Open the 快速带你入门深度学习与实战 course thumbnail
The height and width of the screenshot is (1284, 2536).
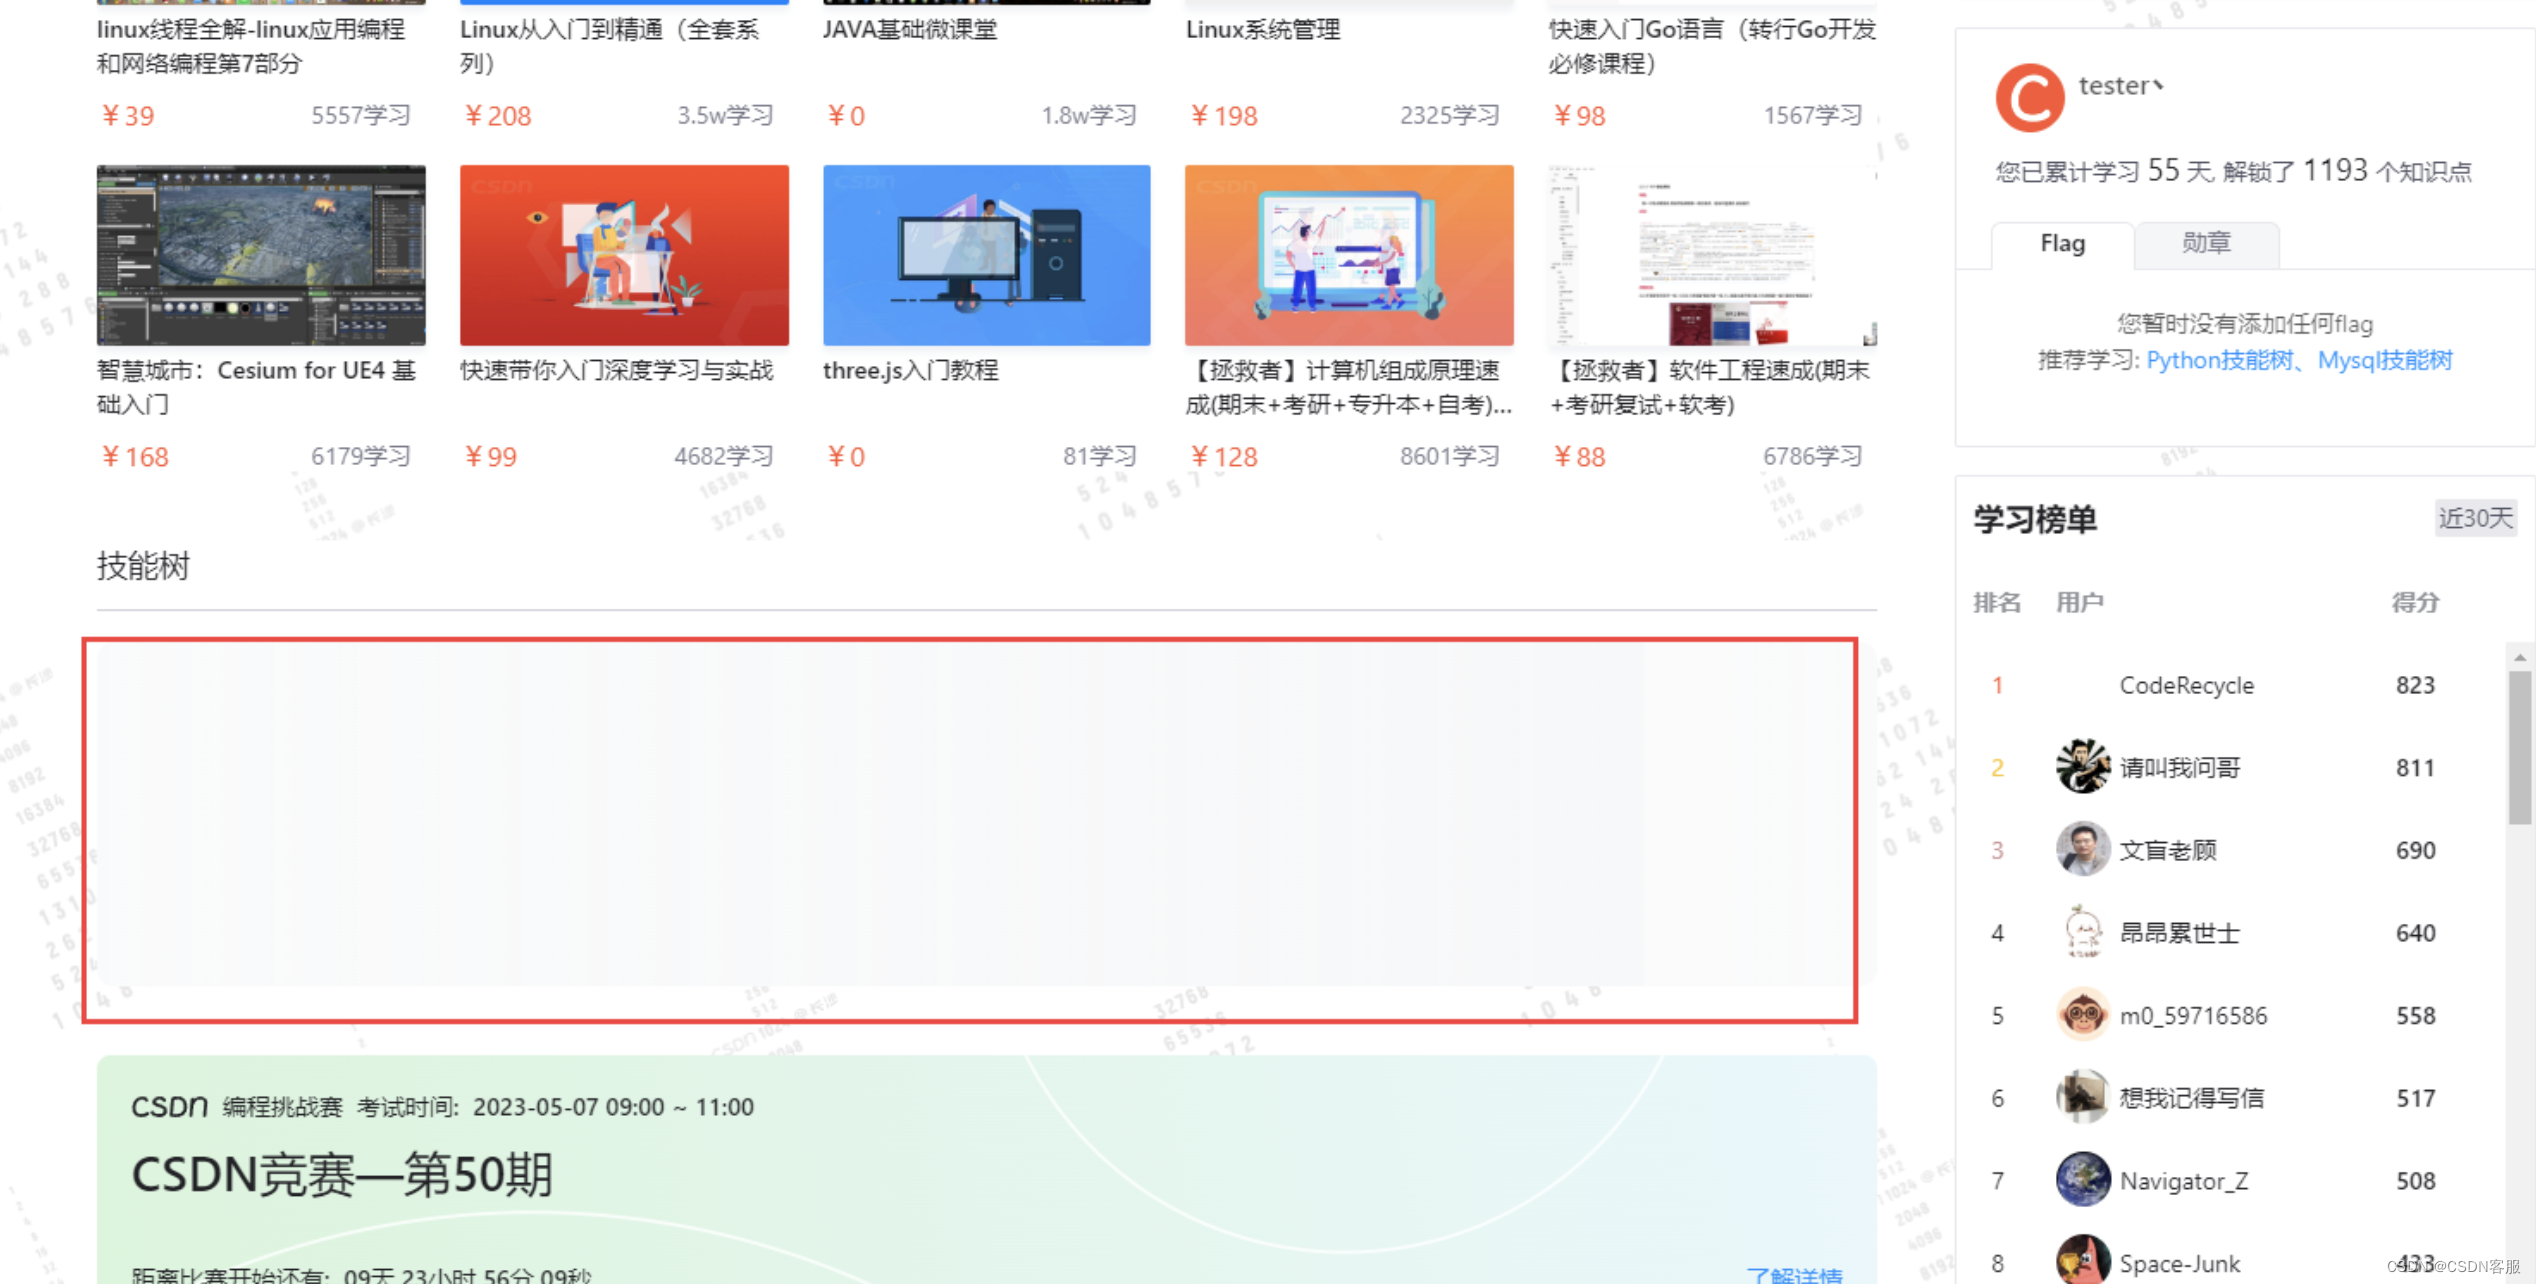pos(624,255)
